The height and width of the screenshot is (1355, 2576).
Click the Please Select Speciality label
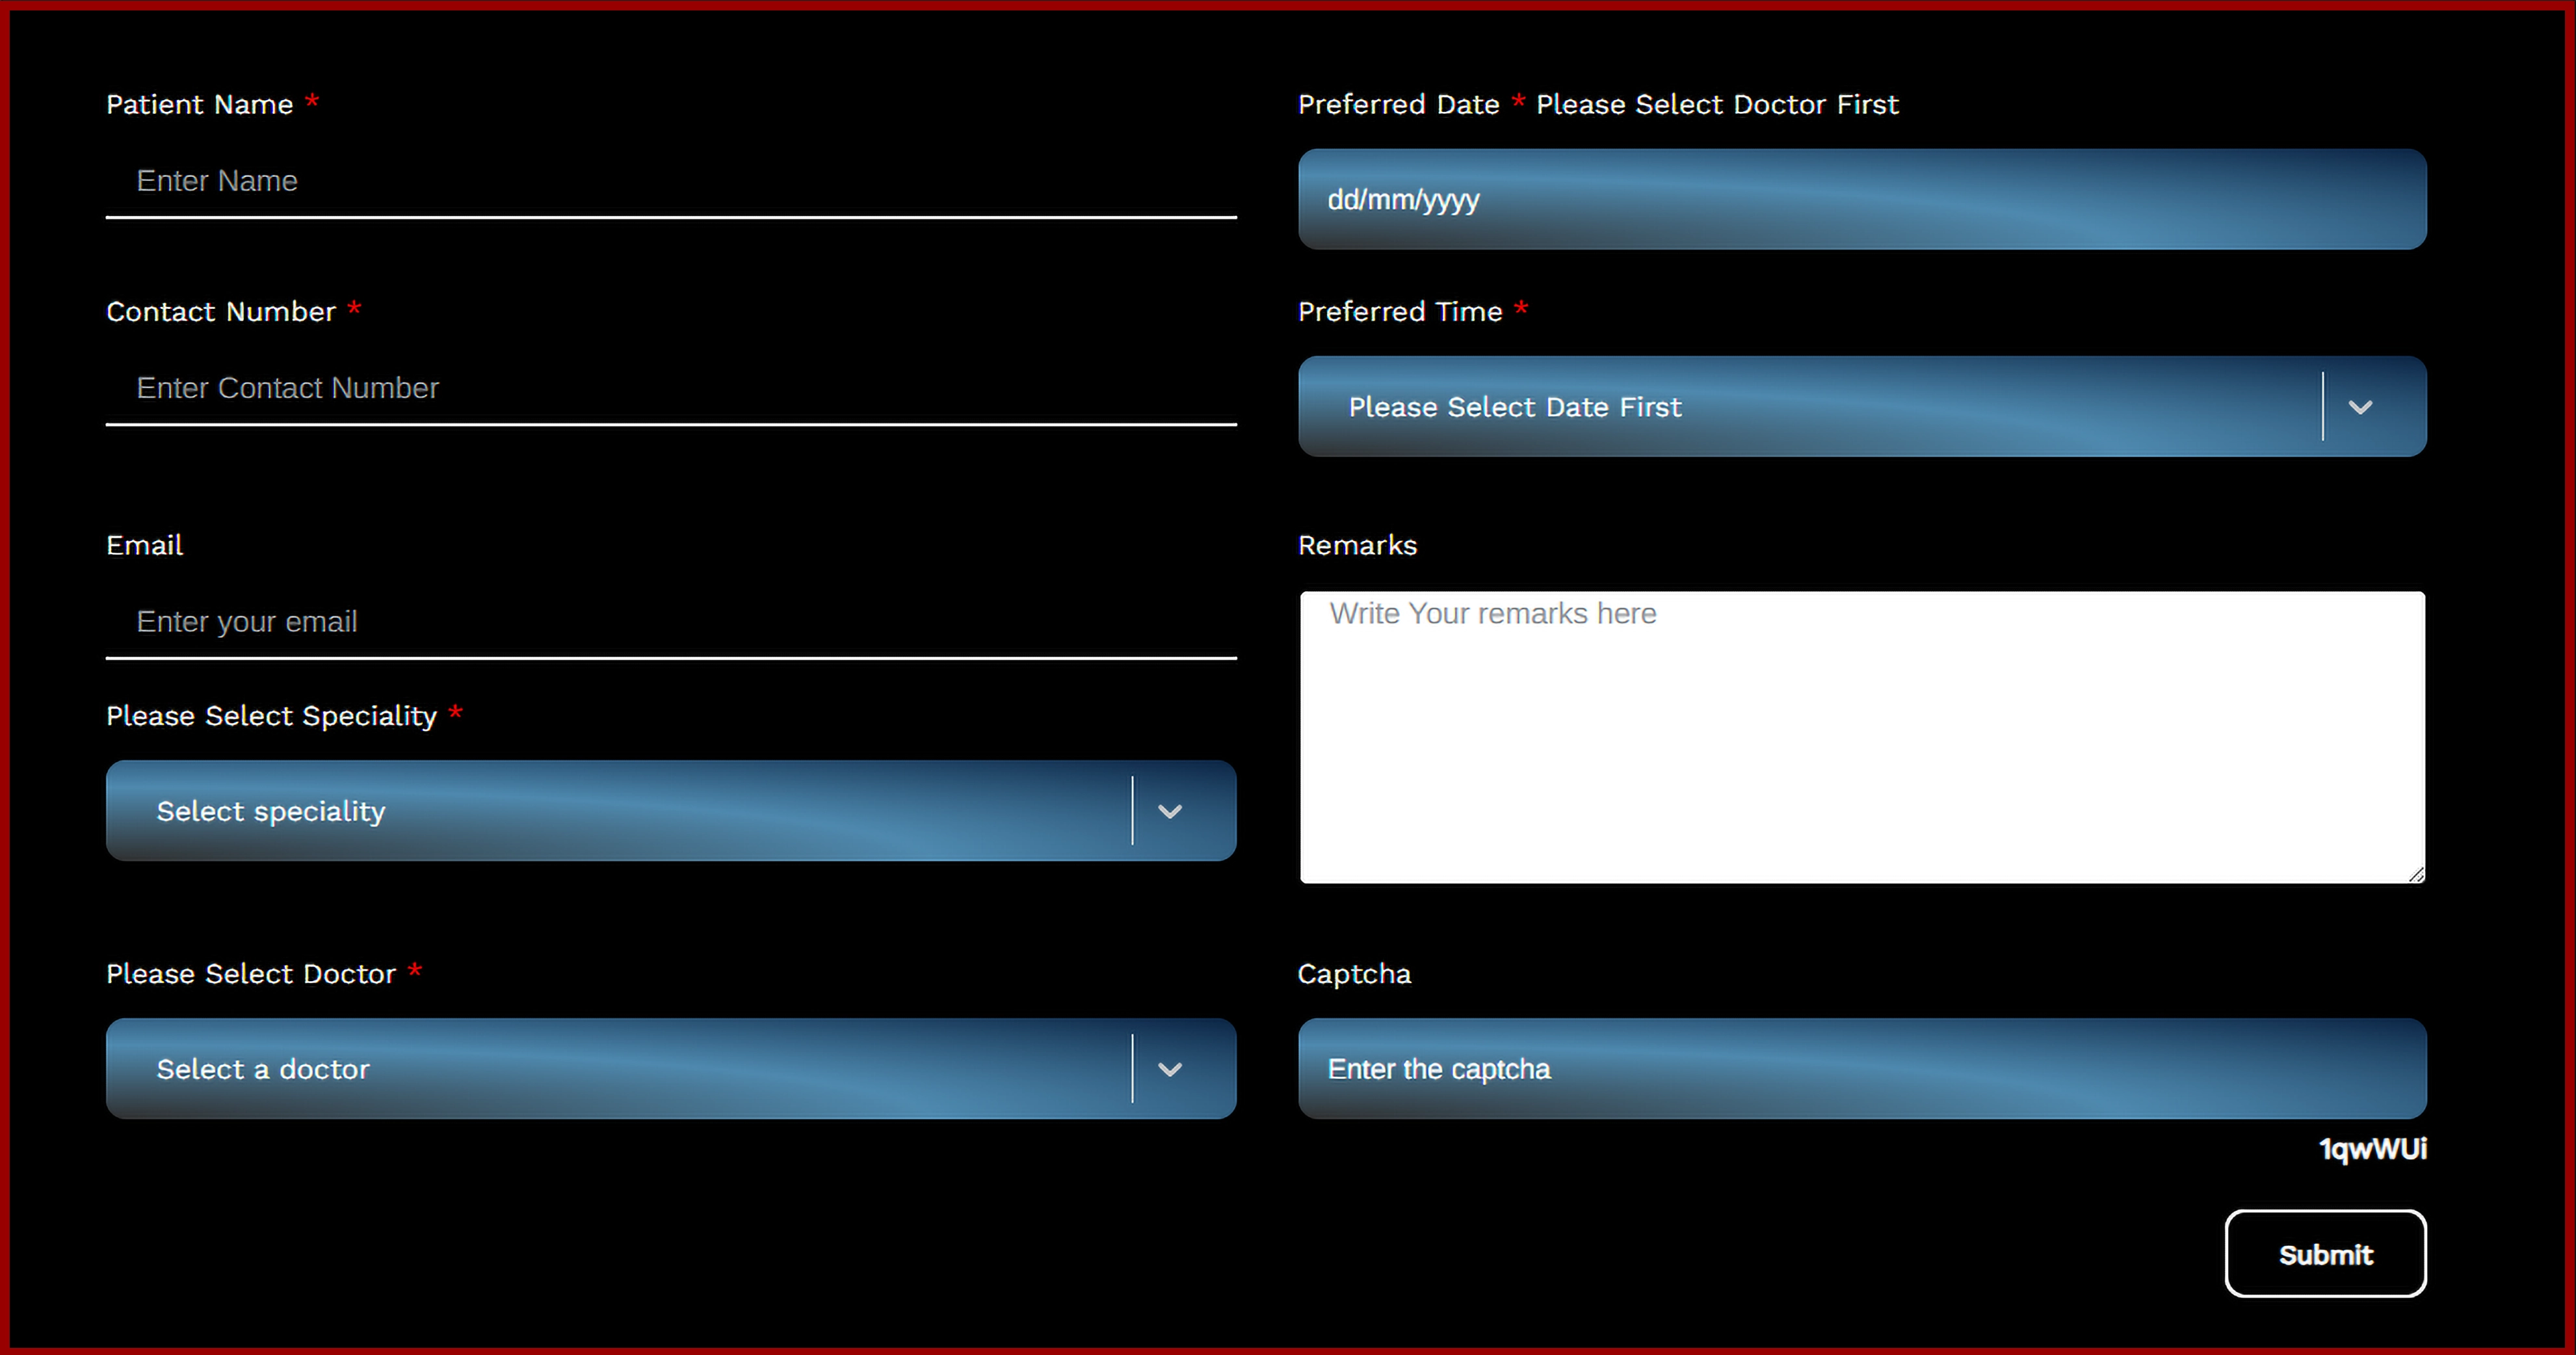271,716
